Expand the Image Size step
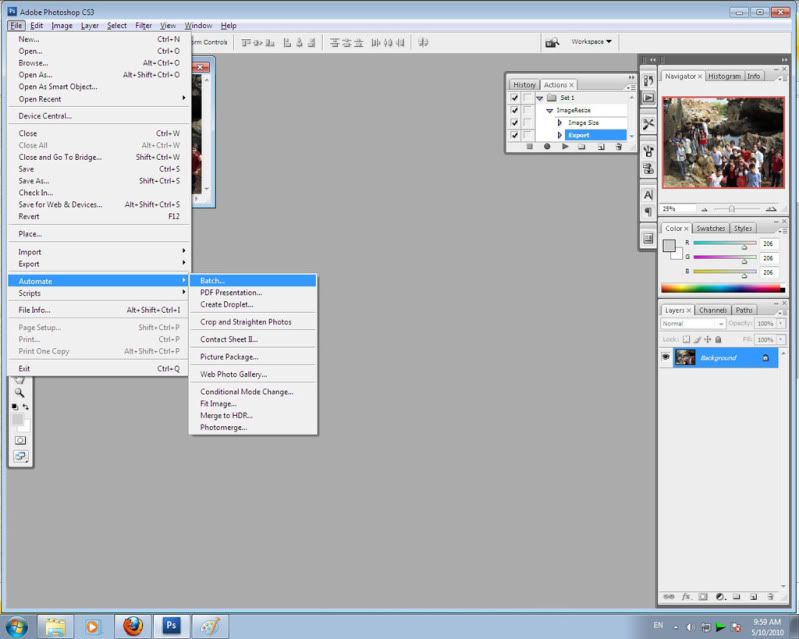The height and width of the screenshot is (639, 799). point(560,123)
